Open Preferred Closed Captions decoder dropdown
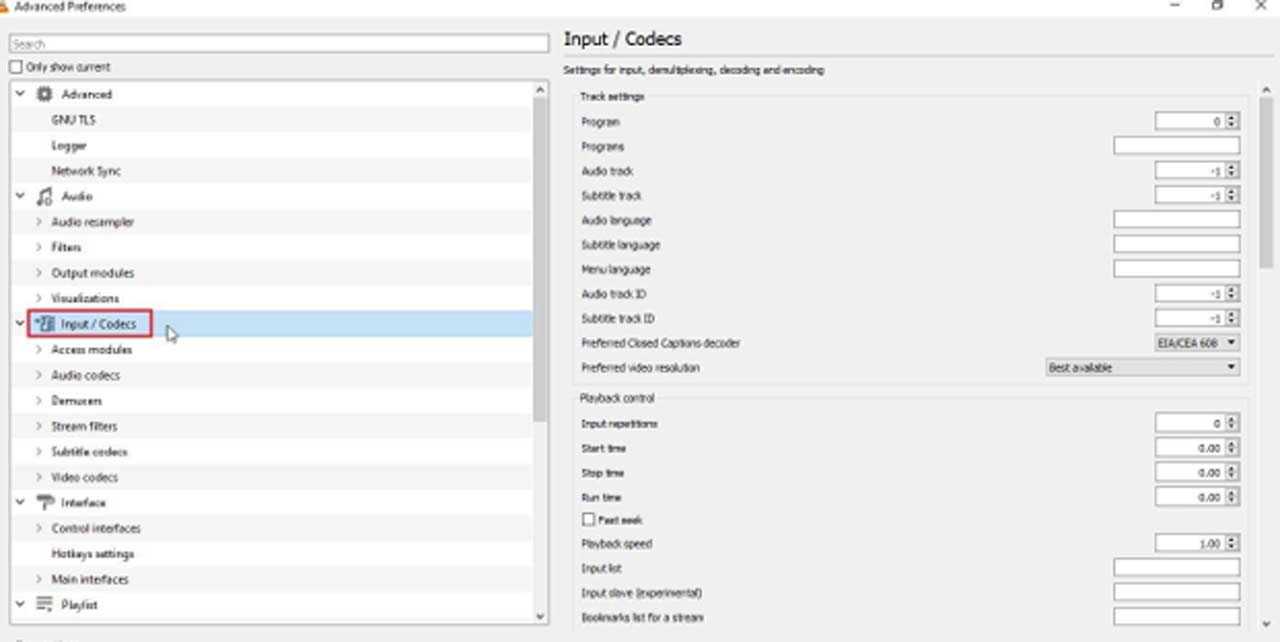The image size is (1280, 642). pyautogui.click(x=1193, y=343)
